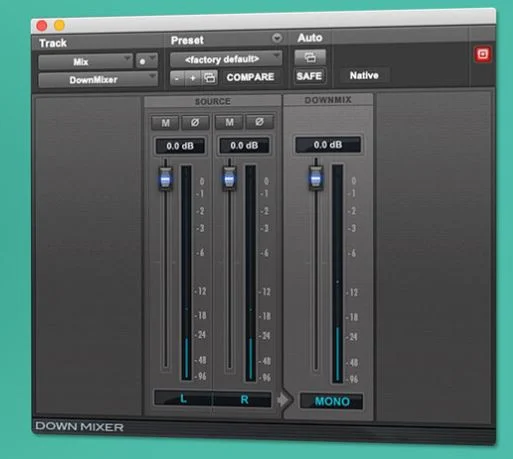Image resolution: width=513 pixels, height=459 pixels.
Task: Click the left channel fader handle
Action: (165, 179)
